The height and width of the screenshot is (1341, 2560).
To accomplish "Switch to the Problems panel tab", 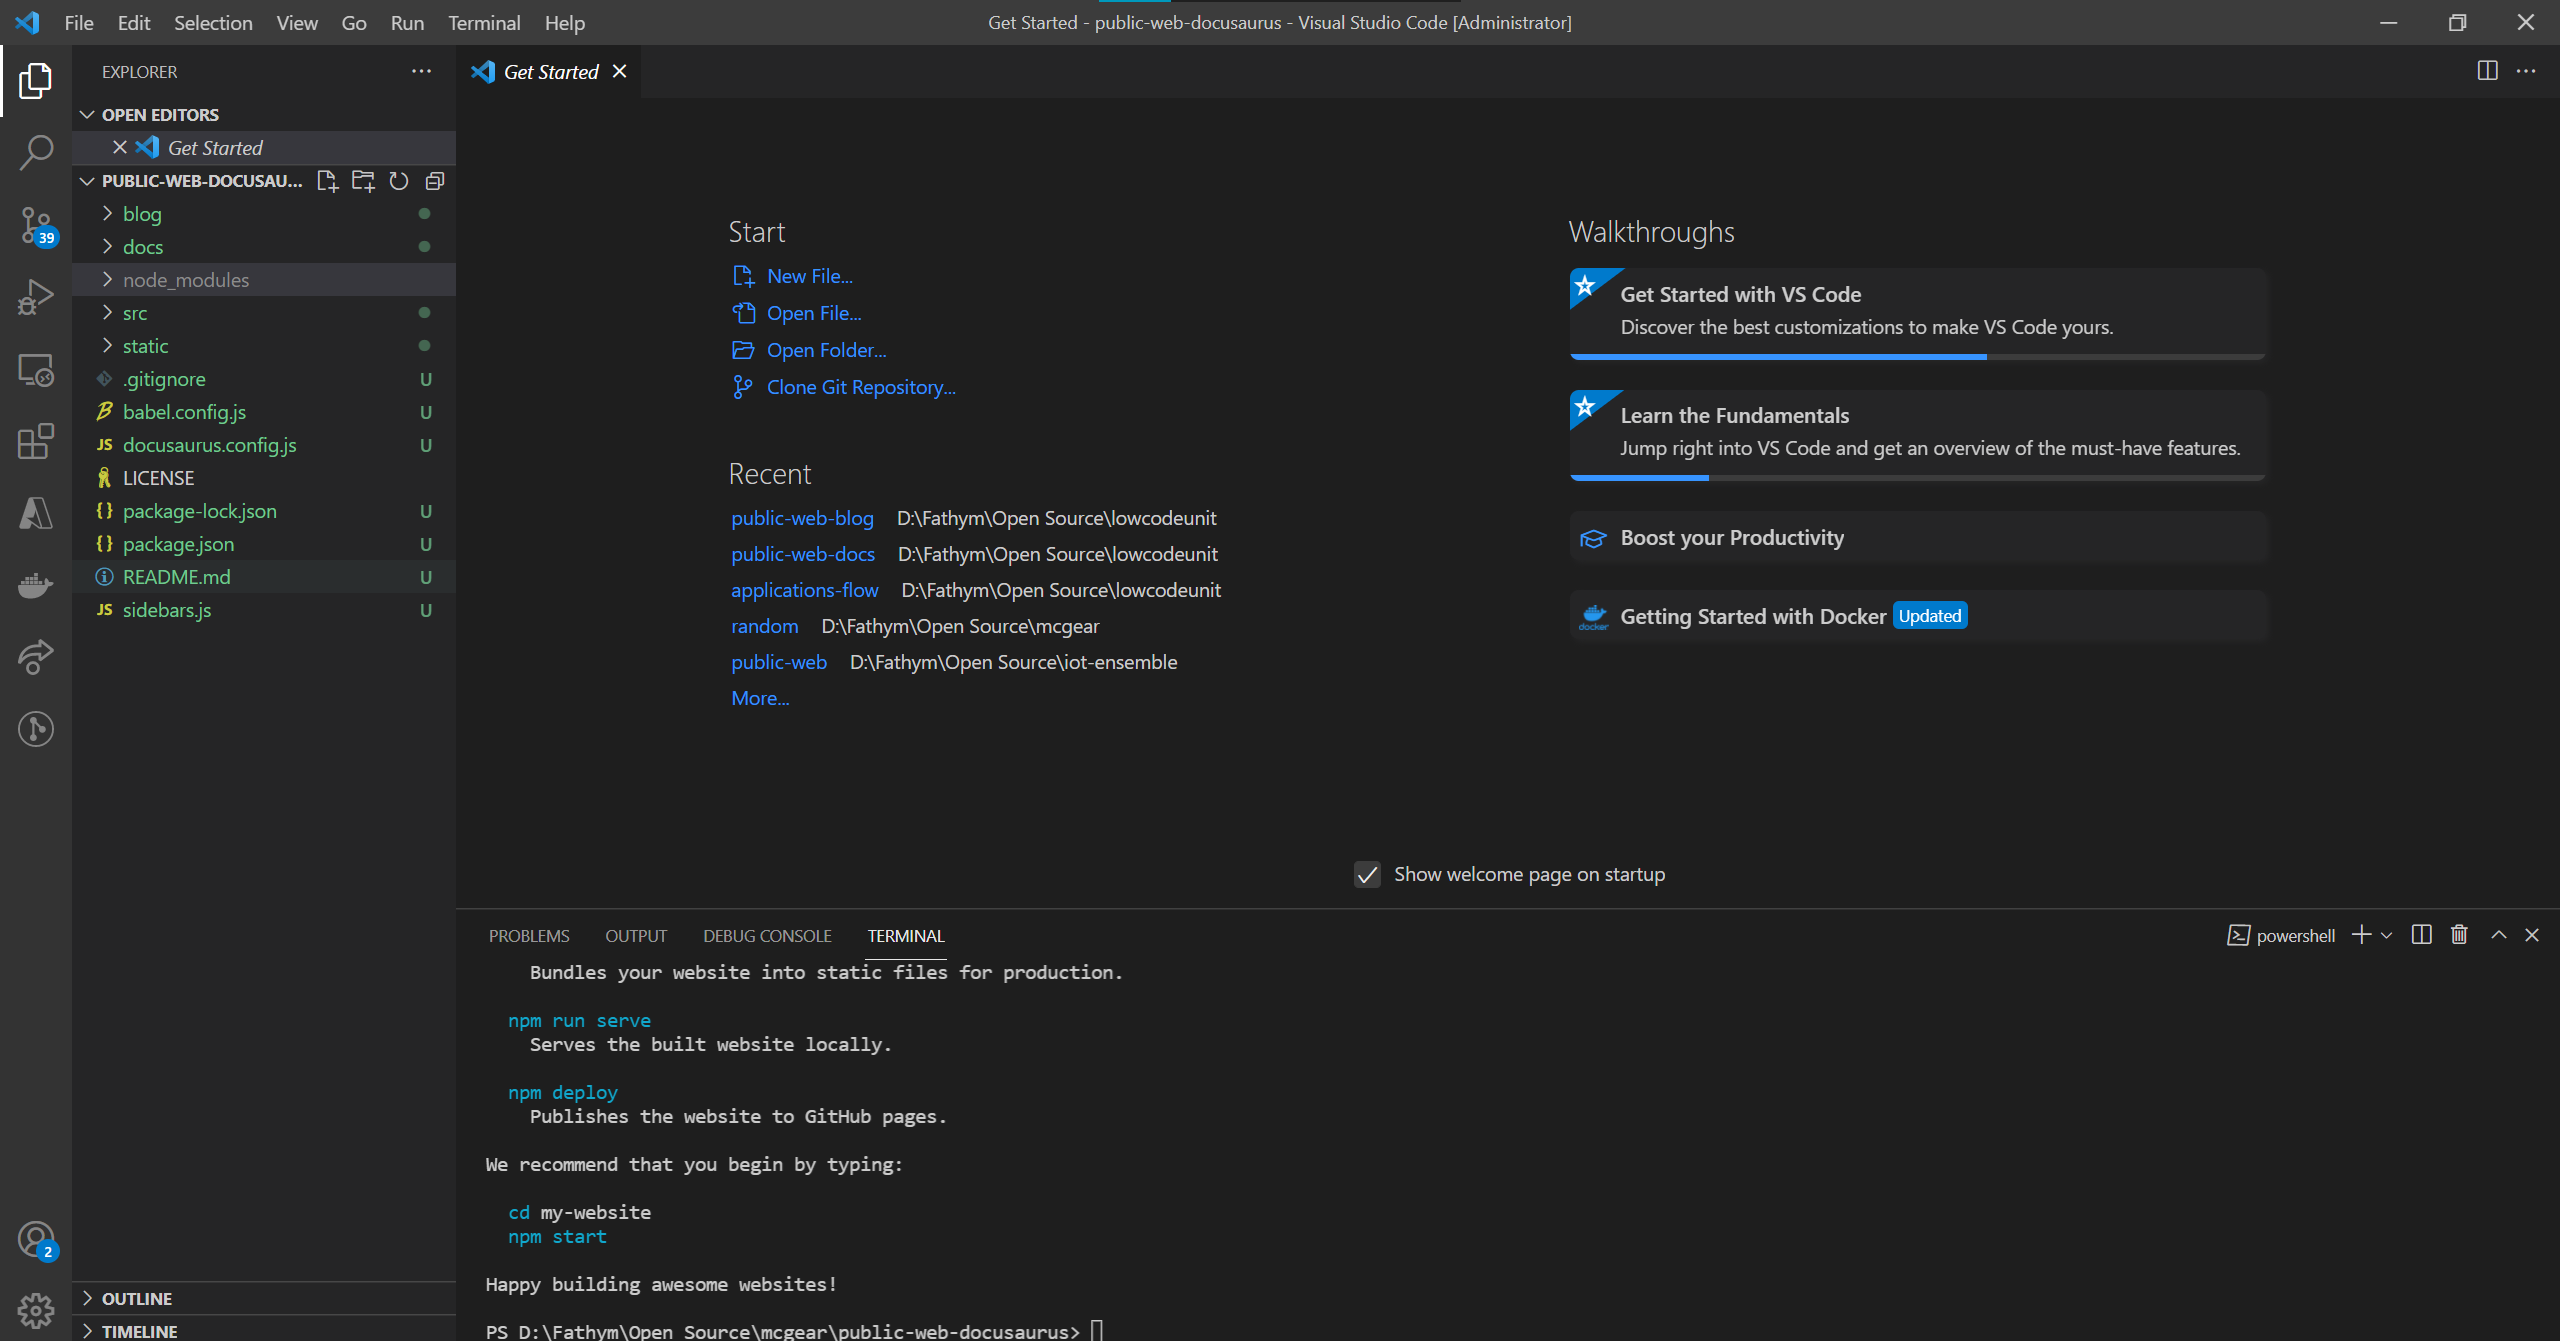I will tap(529, 936).
